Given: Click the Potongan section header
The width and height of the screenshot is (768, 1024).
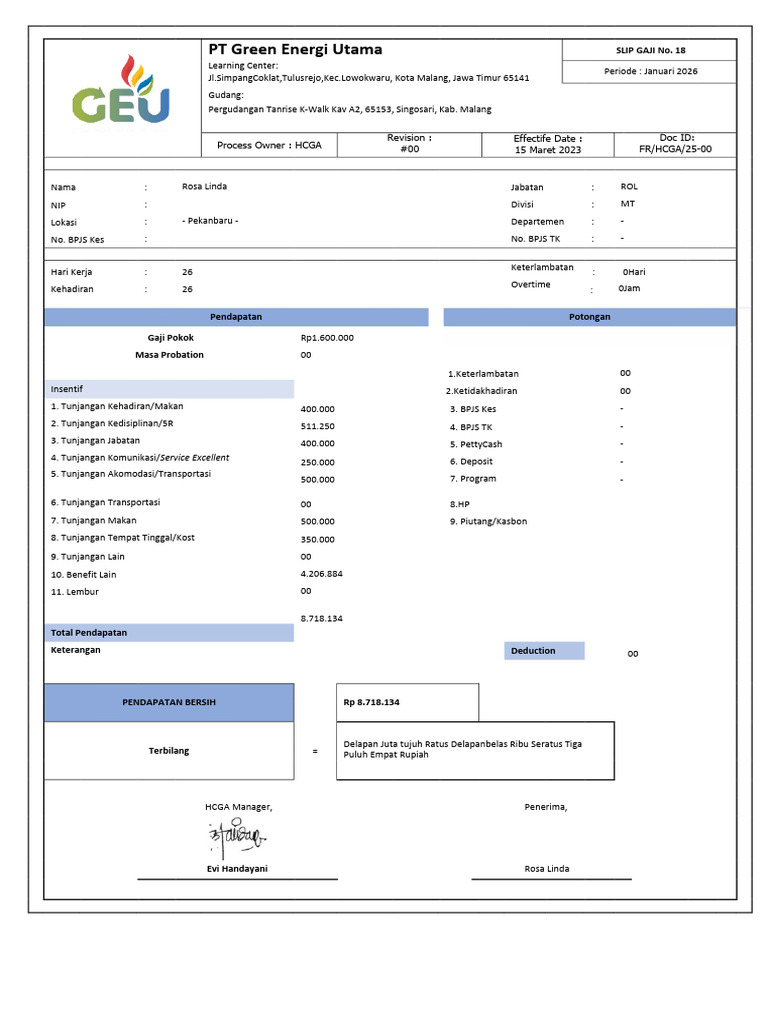Looking at the screenshot, I should coord(589,317).
